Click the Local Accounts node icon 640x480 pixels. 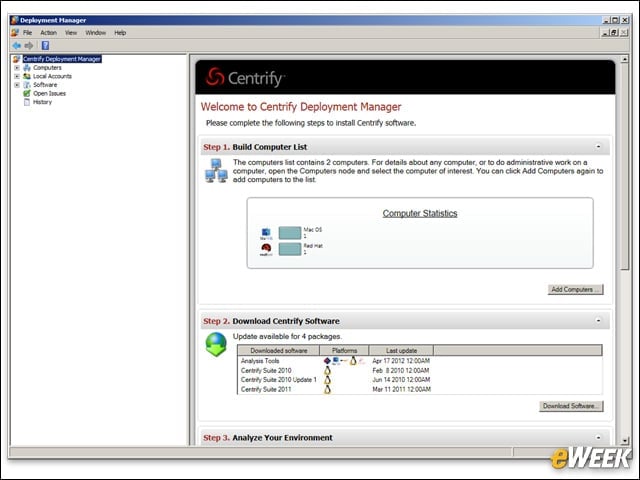coord(27,76)
